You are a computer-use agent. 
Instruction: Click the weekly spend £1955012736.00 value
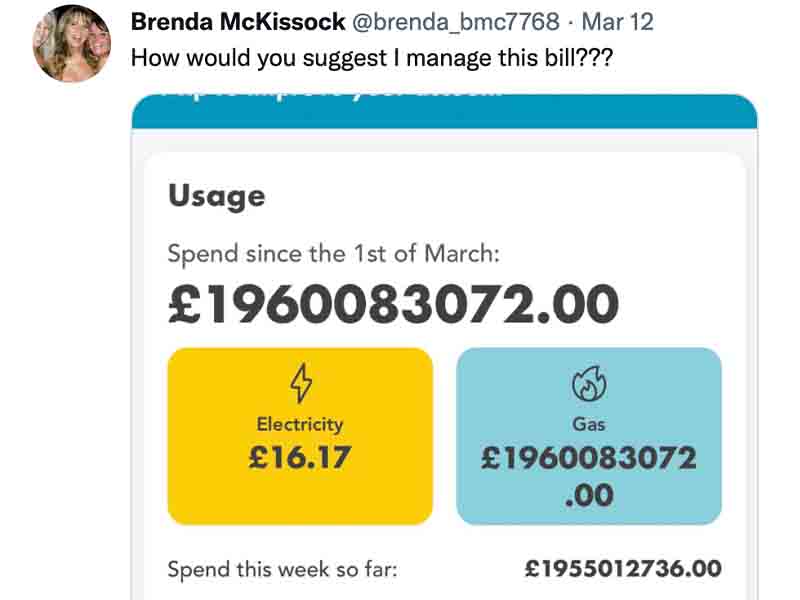pos(623,568)
